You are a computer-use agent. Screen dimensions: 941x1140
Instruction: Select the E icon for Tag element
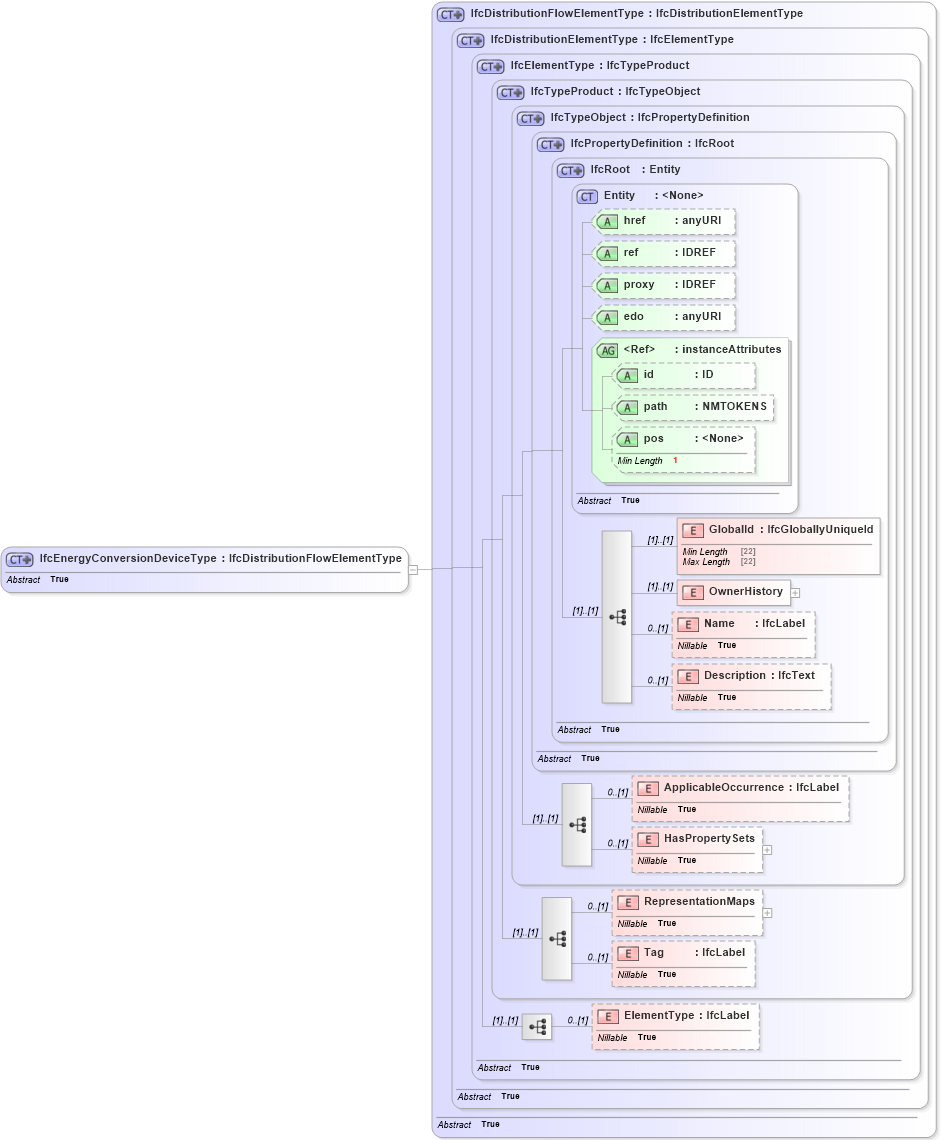[627, 953]
